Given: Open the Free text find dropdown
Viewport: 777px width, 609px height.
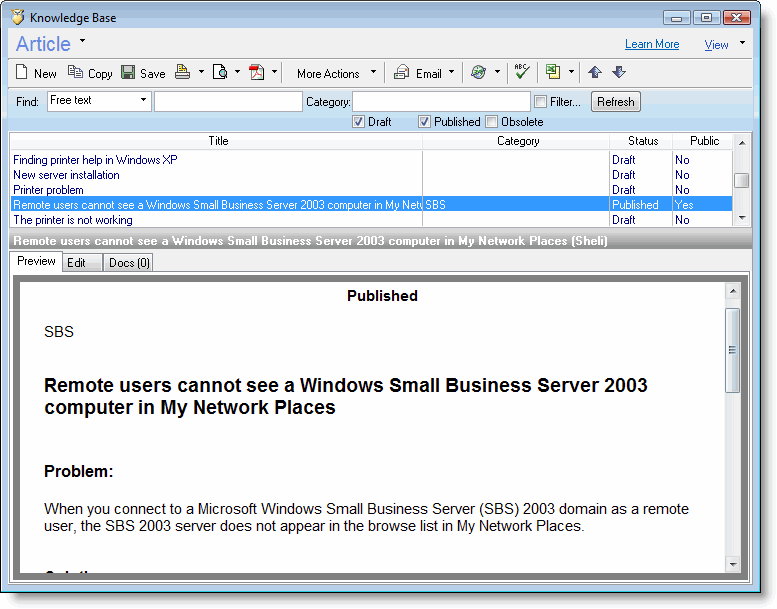Looking at the screenshot, I should tap(143, 101).
